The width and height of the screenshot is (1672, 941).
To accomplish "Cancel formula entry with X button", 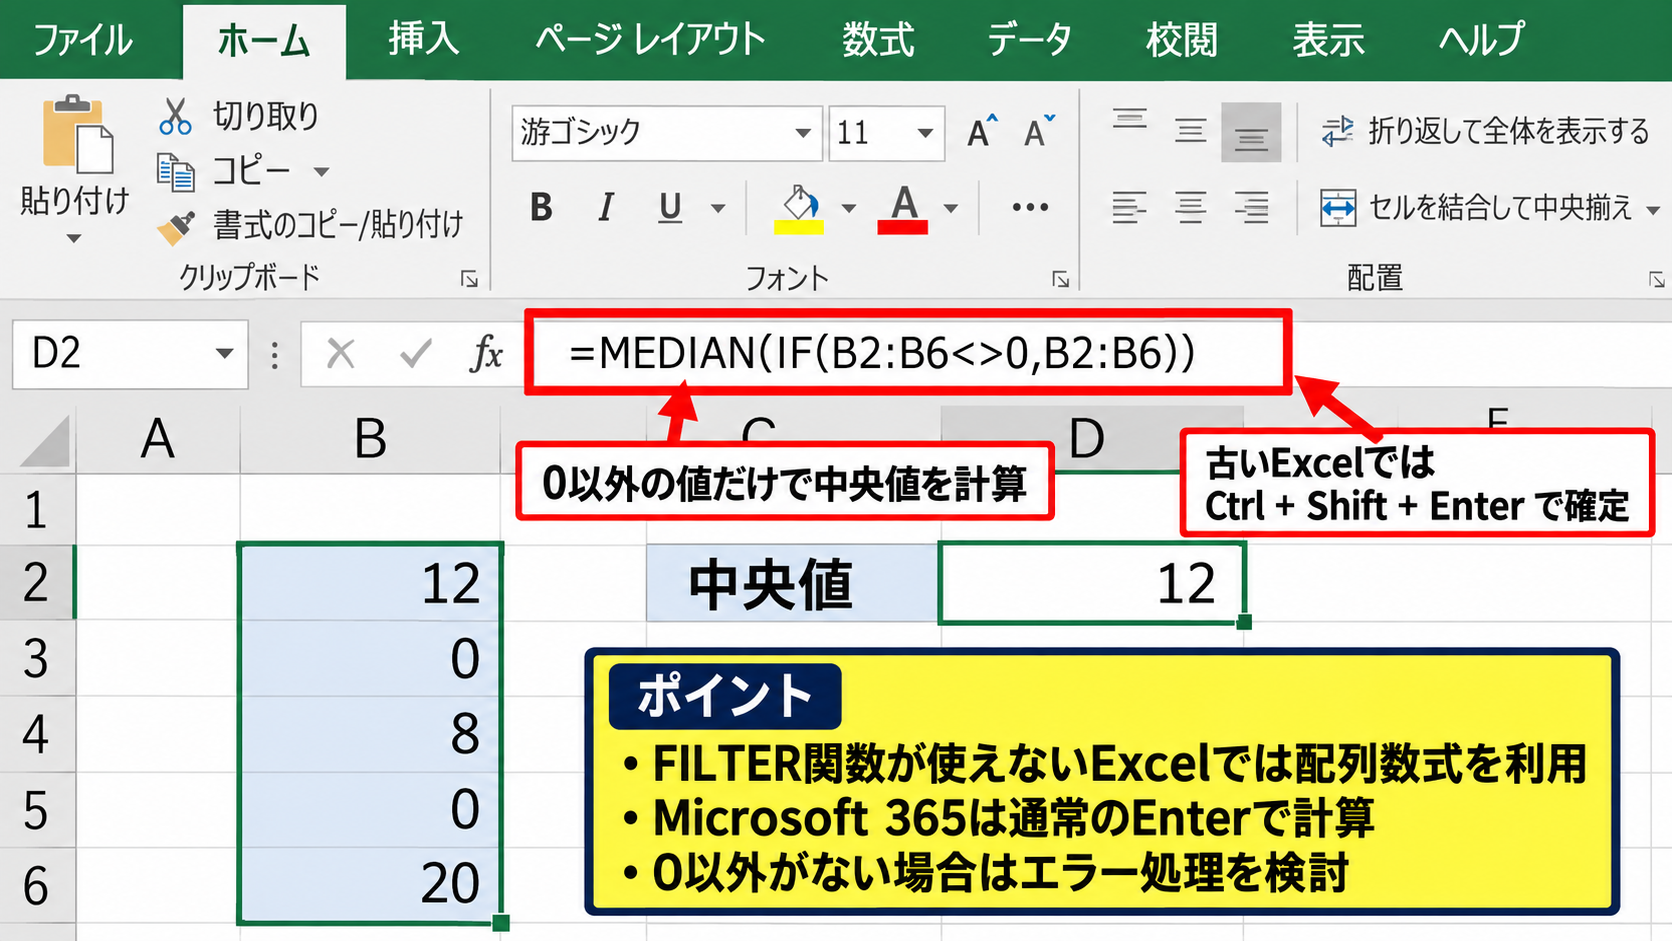I will 341,353.
